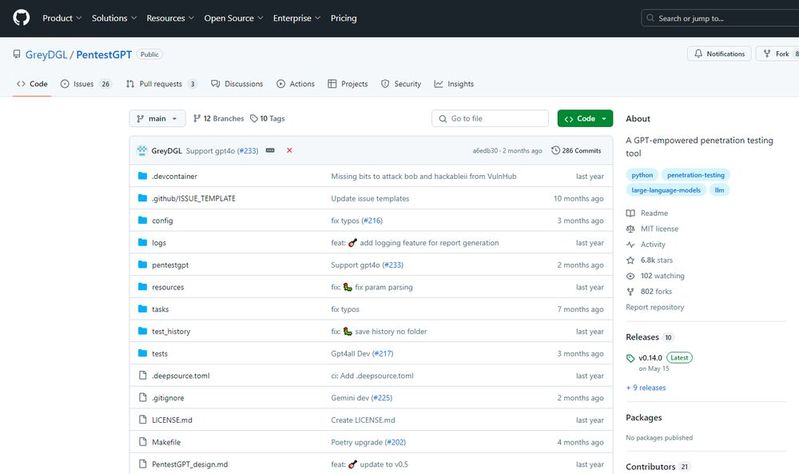Switch to the Discussions tab
This screenshot has width=799, height=474.
(x=237, y=84)
